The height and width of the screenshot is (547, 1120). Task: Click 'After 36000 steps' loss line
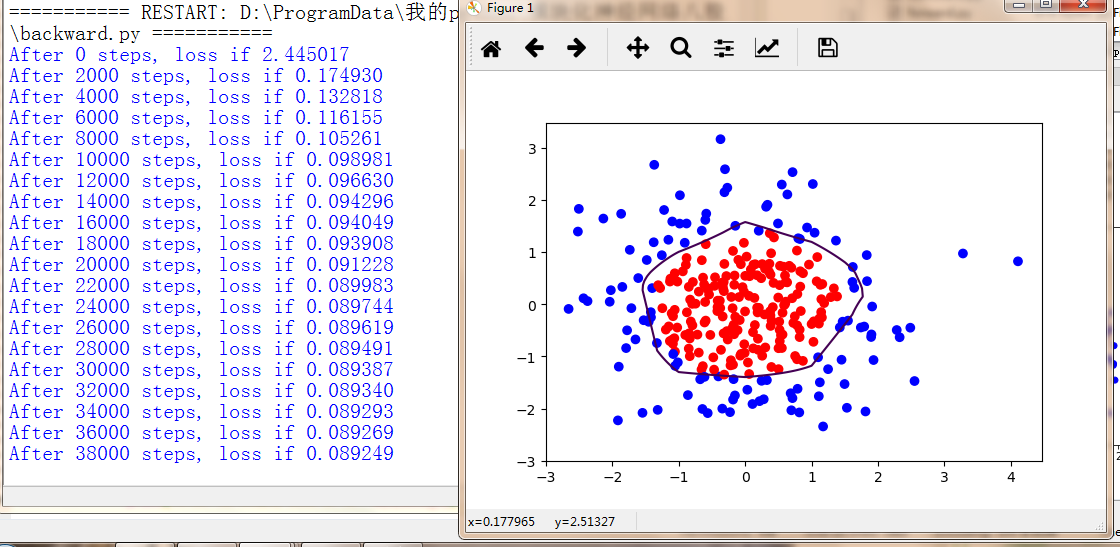pos(201,433)
